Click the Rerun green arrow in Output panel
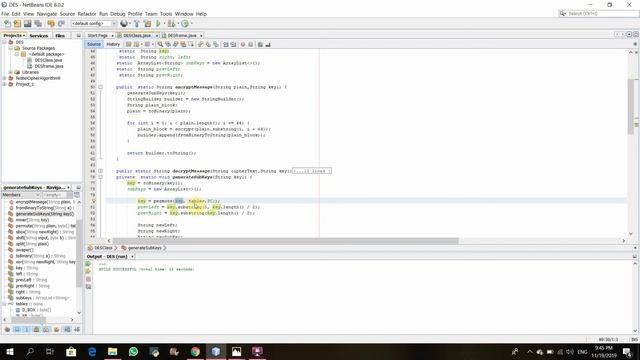The width and height of the screenshot is (640, 360). (x=88, y=264)
